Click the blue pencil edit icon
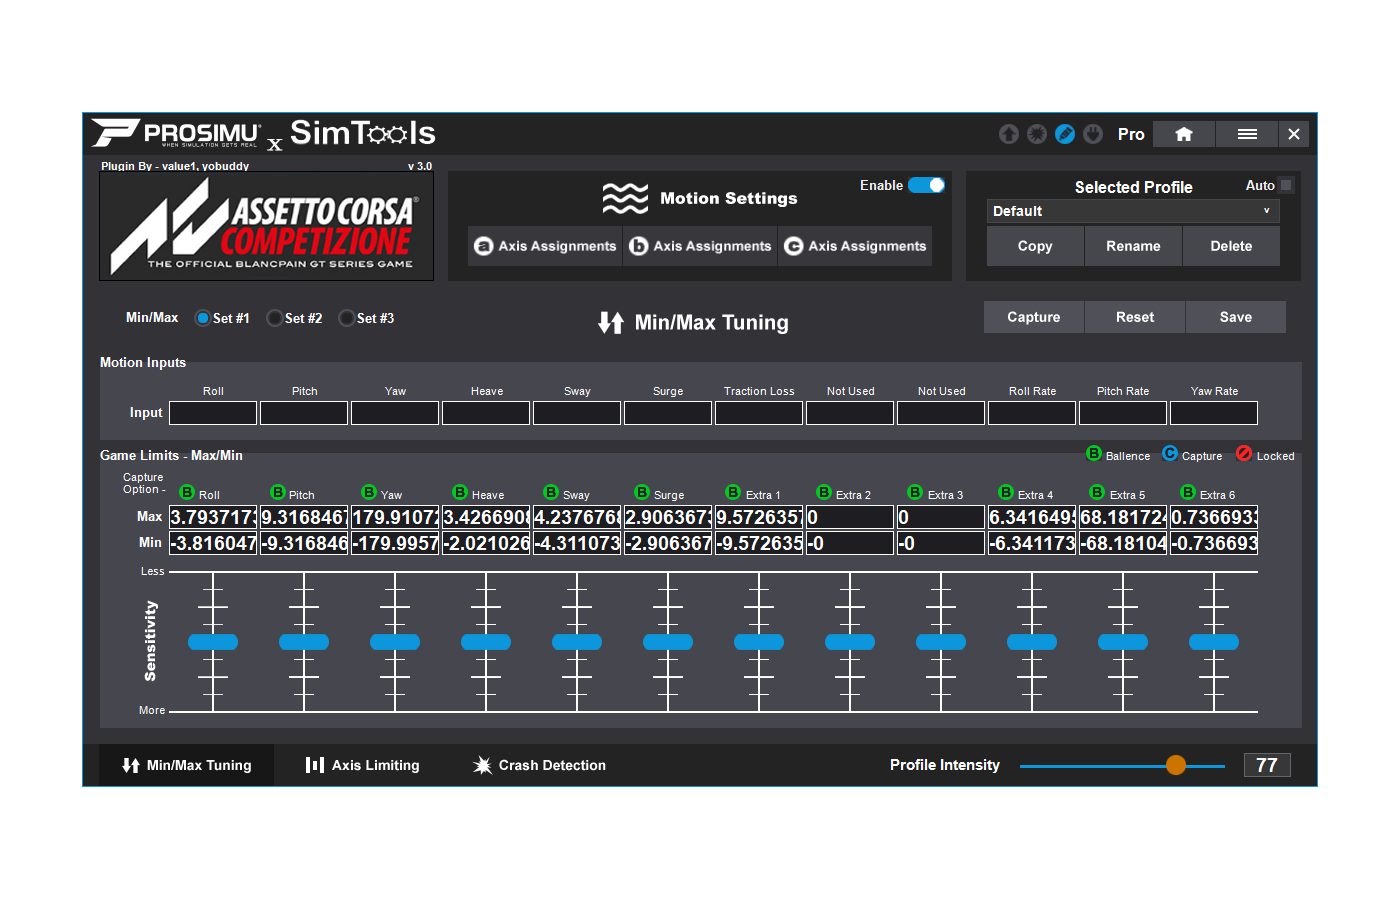 coord(1065,134)
